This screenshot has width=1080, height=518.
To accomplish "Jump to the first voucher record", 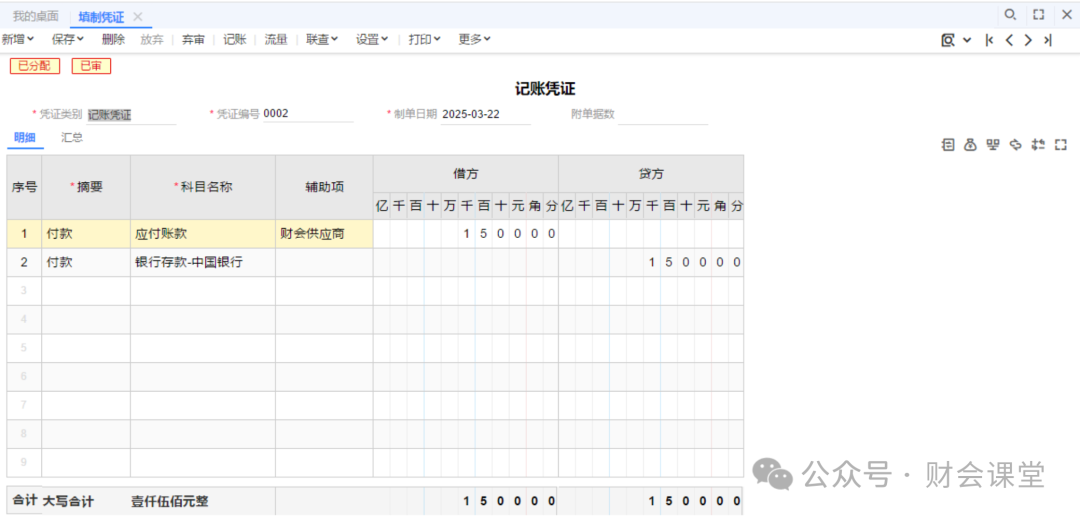I will (x=989, y=40).
